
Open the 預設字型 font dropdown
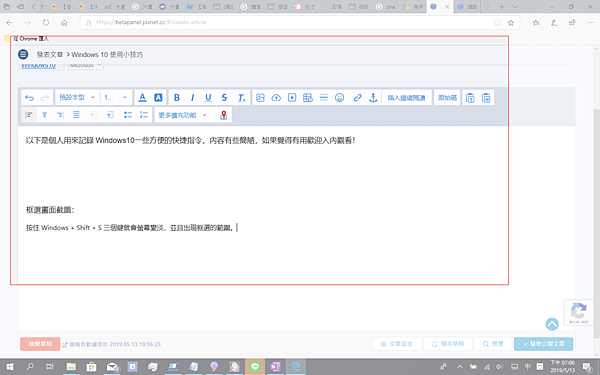(x=77, y=98)
